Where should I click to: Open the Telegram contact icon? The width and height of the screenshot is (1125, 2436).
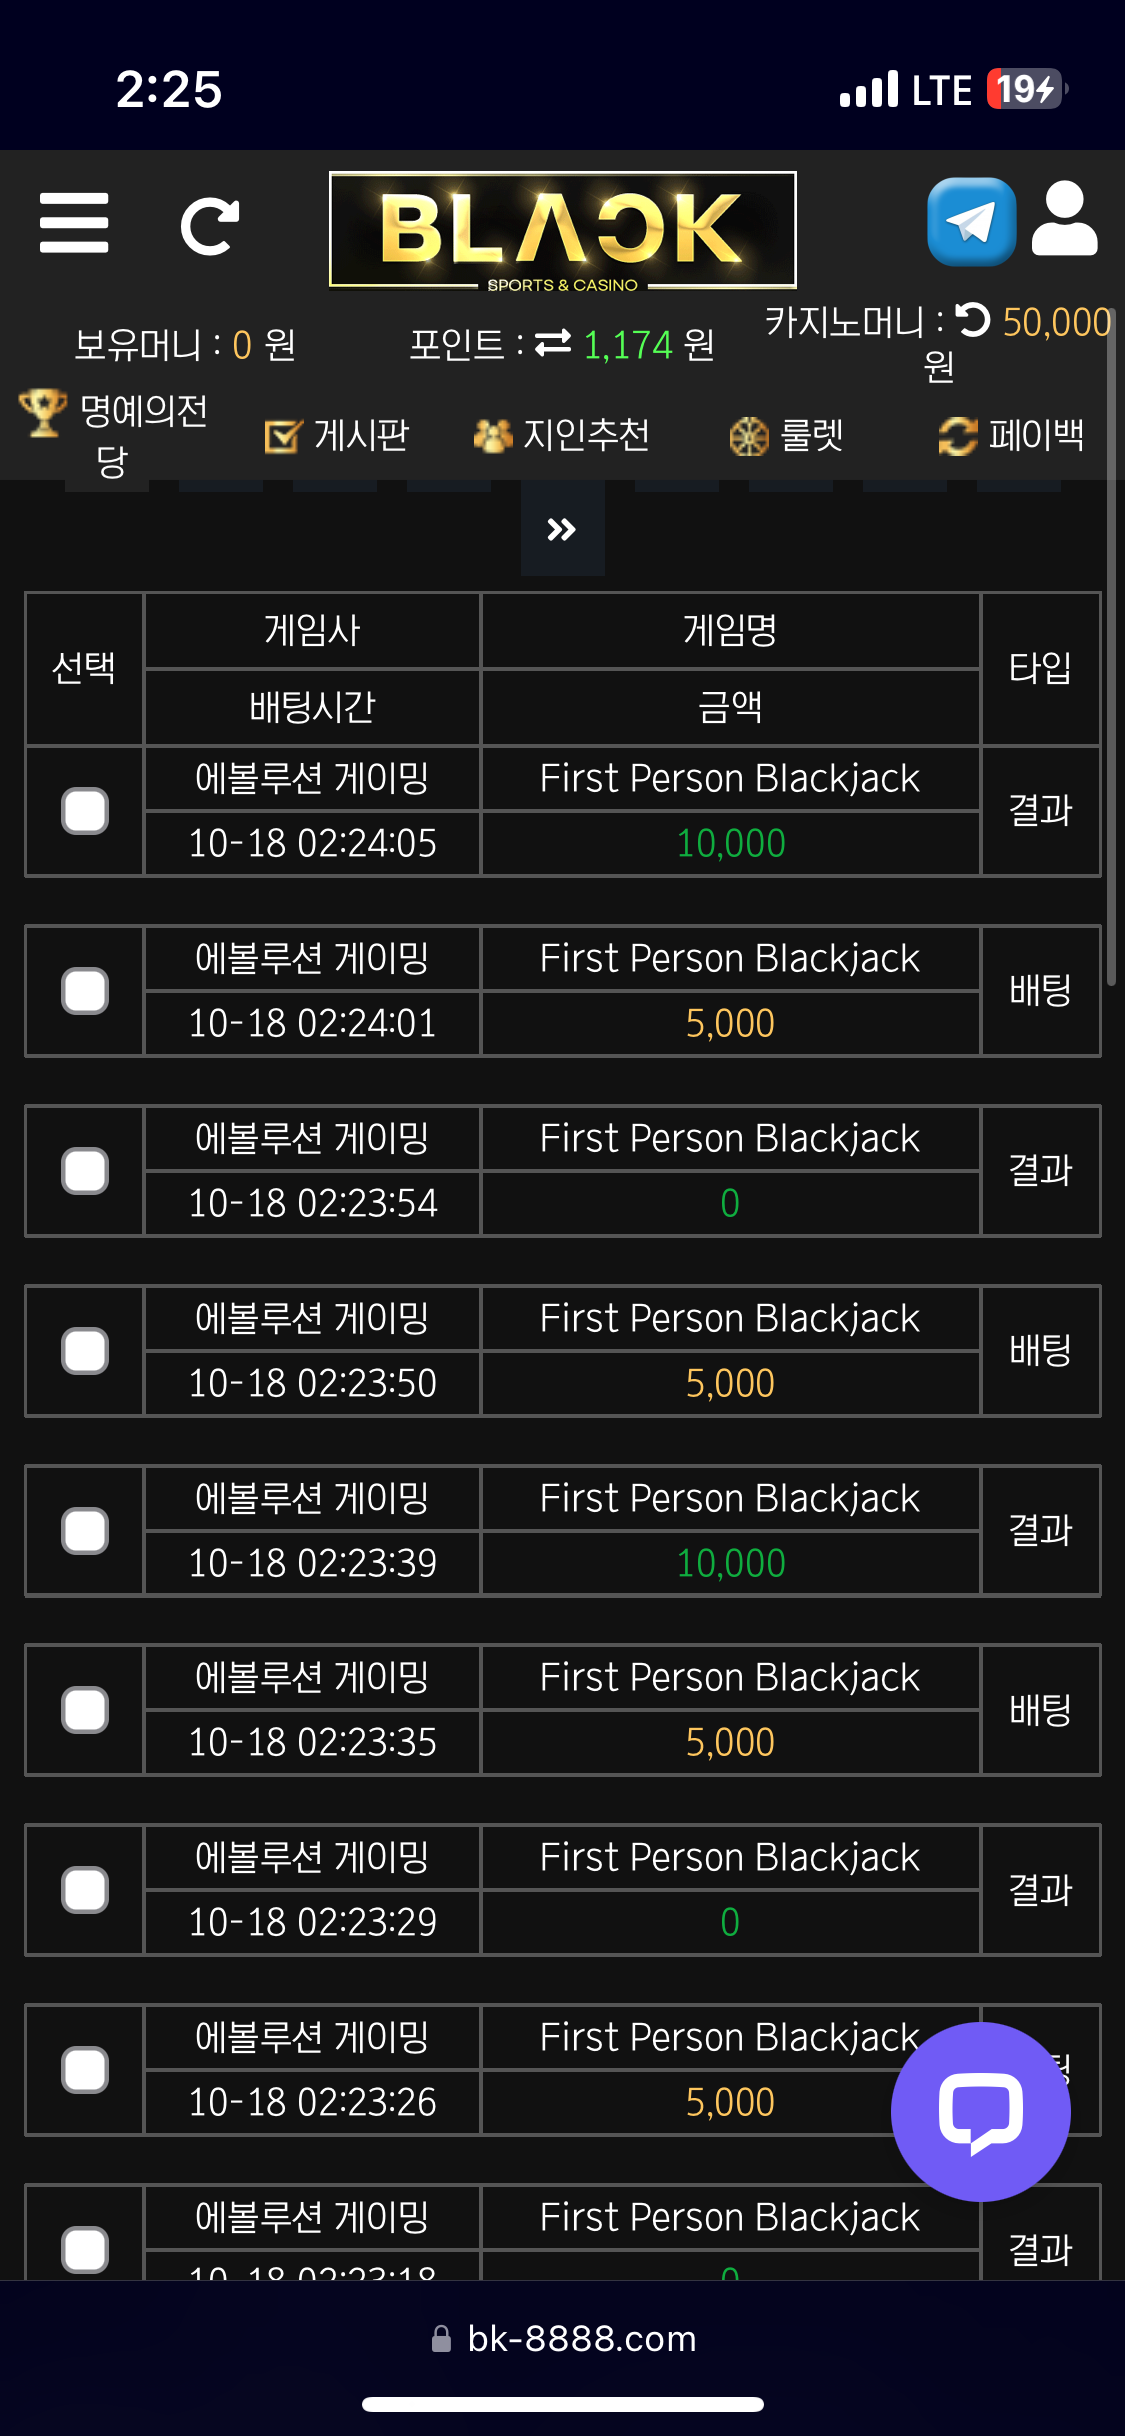971,222
